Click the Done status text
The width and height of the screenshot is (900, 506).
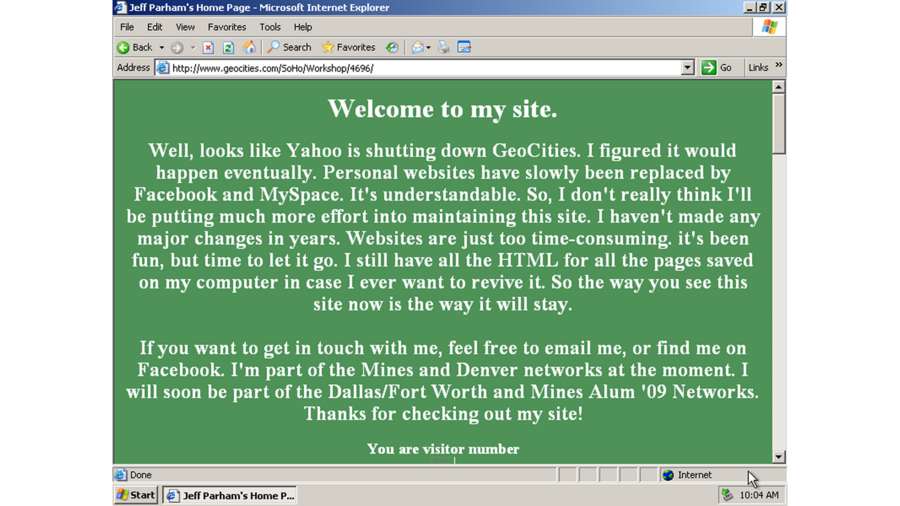pyautogui.click(x=141, y=475)
